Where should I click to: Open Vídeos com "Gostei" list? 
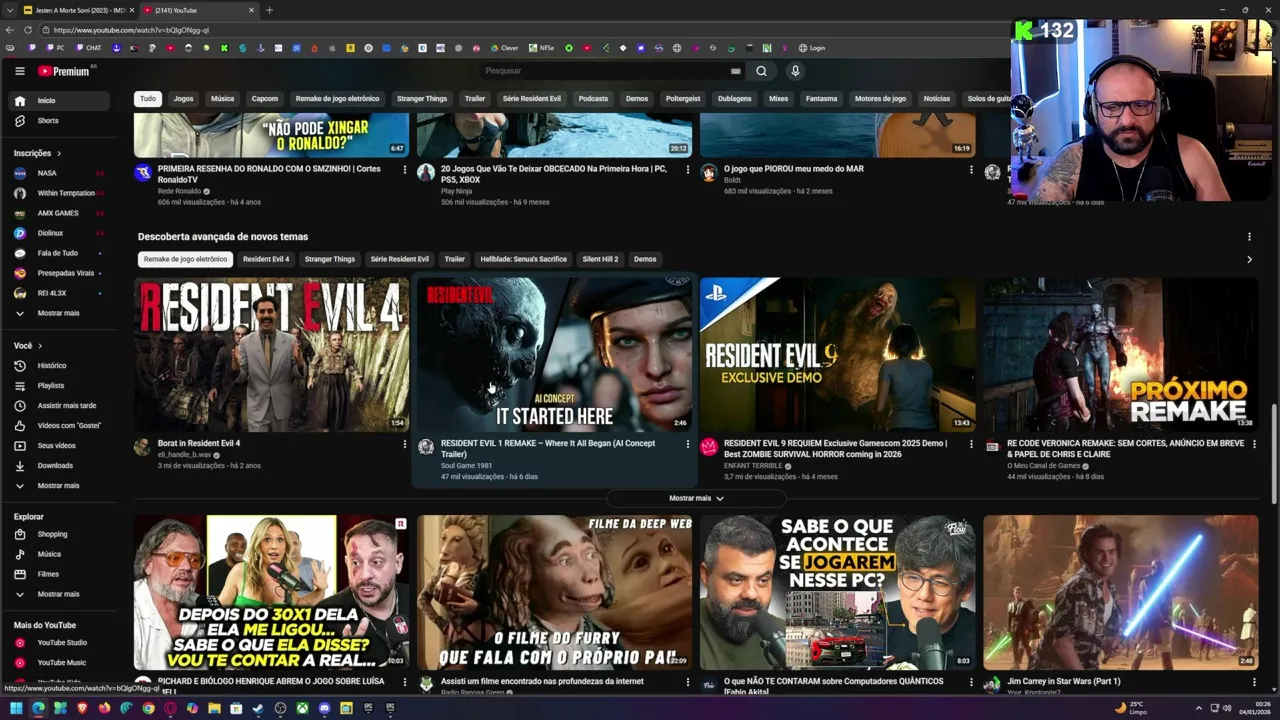pyautogui.click(x=60, y=425)
